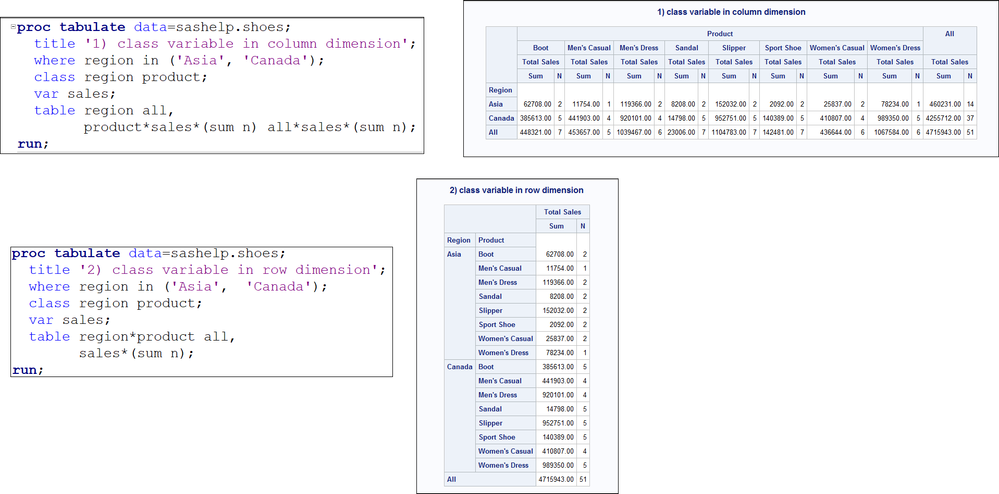Viewport: 999px width, 494px height.
Task: Click the 'Women's Dress' column header in first table
Action: [x=895, y=47]
